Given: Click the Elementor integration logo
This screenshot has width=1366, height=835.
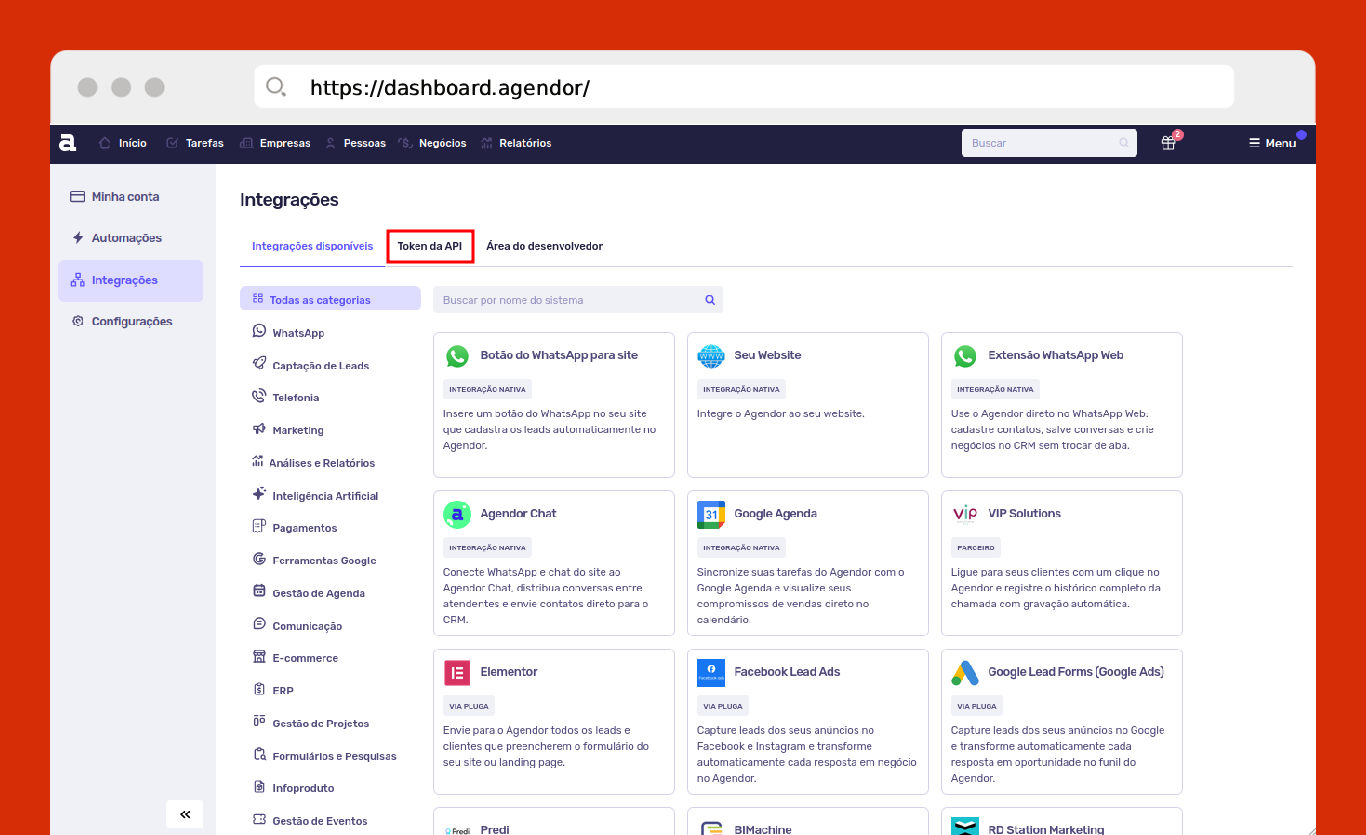Looking at the screenshot, I should pos(457,672).
